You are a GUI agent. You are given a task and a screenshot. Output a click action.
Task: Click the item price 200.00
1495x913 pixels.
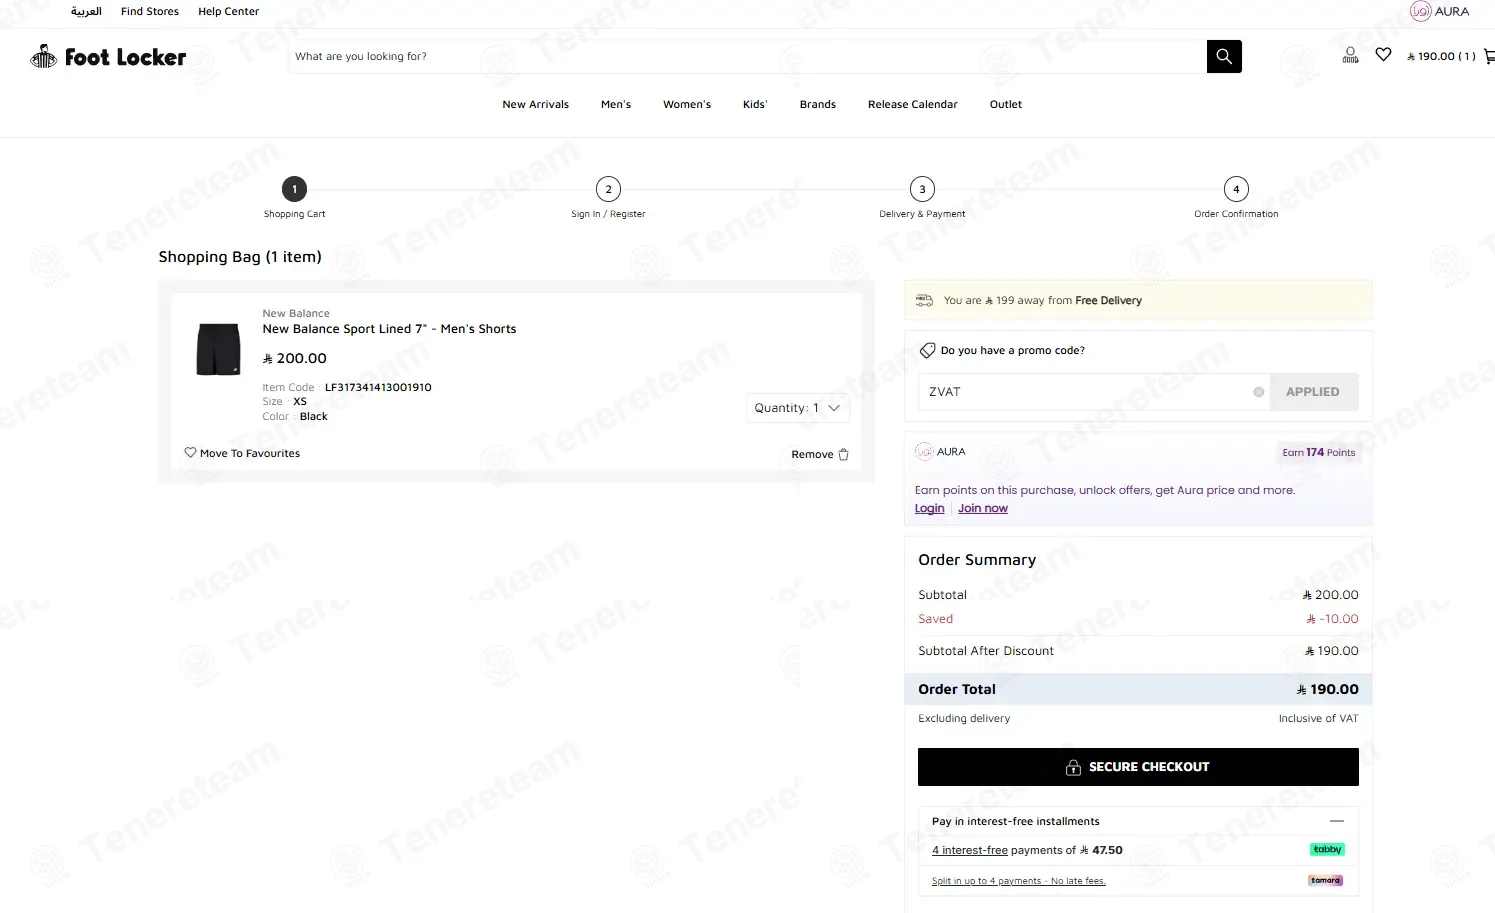294,358
